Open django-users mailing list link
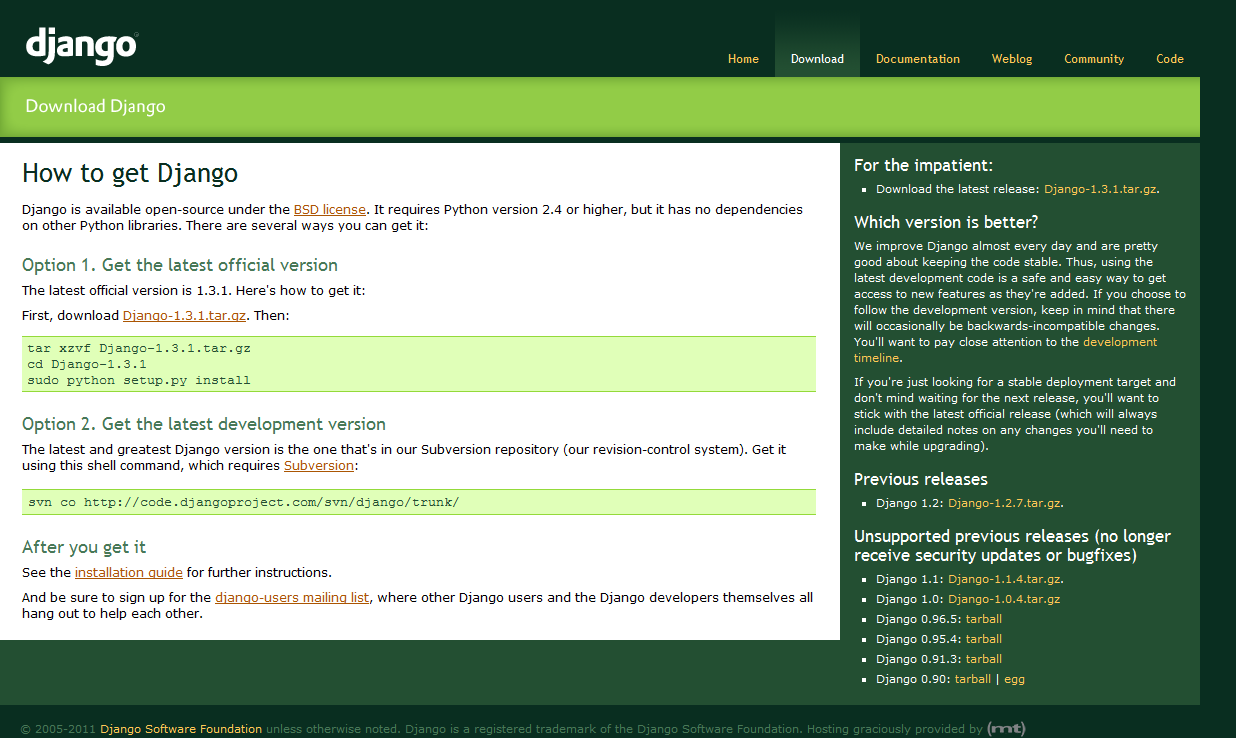This screenshot has width=1236, height=739. coord(292,598)
